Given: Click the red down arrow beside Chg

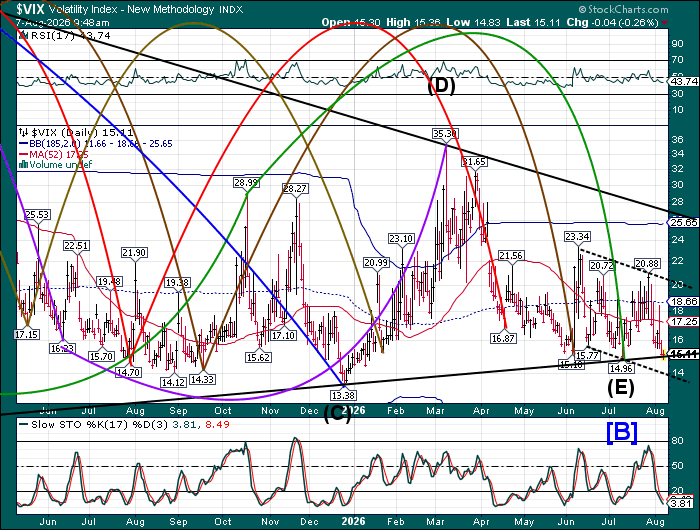Looking at the screenshot, I should [x=665, y=23].
